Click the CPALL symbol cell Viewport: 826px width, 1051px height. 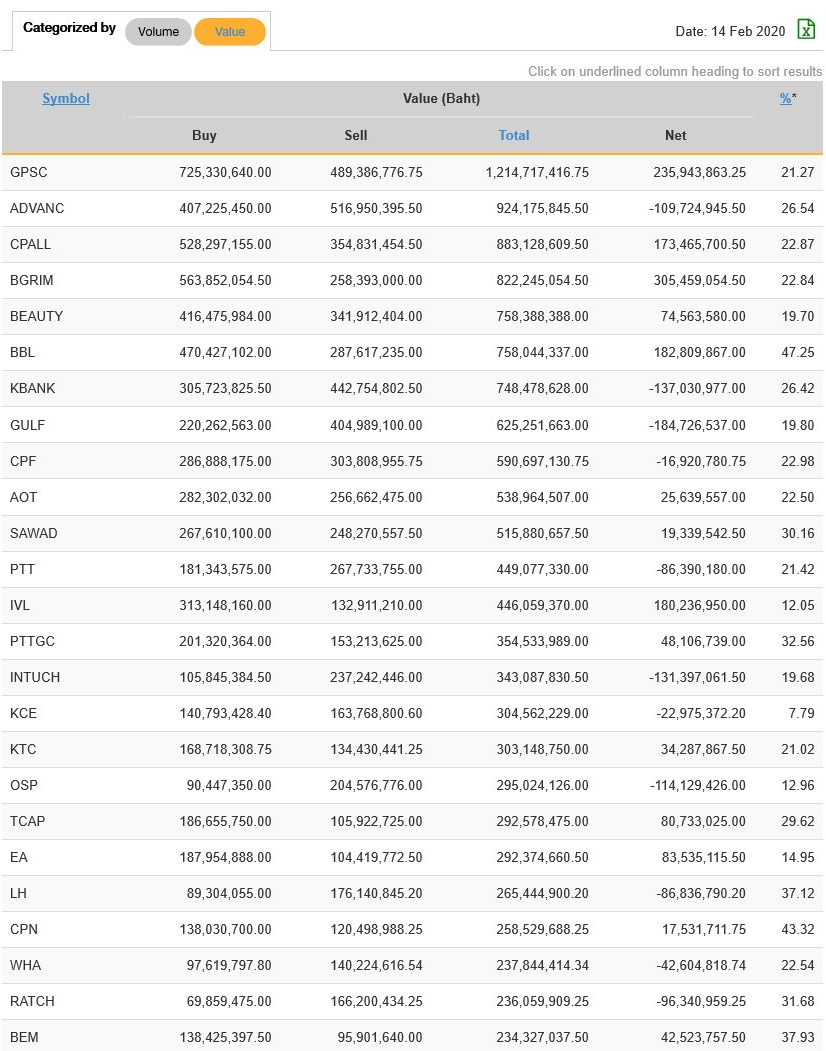[31, 244]
